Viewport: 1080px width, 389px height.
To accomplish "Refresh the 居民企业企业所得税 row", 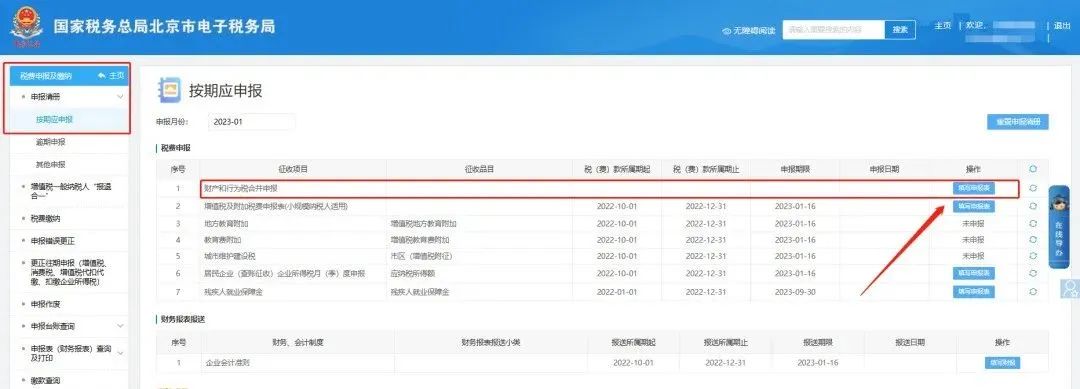I will click(1032, 273).
